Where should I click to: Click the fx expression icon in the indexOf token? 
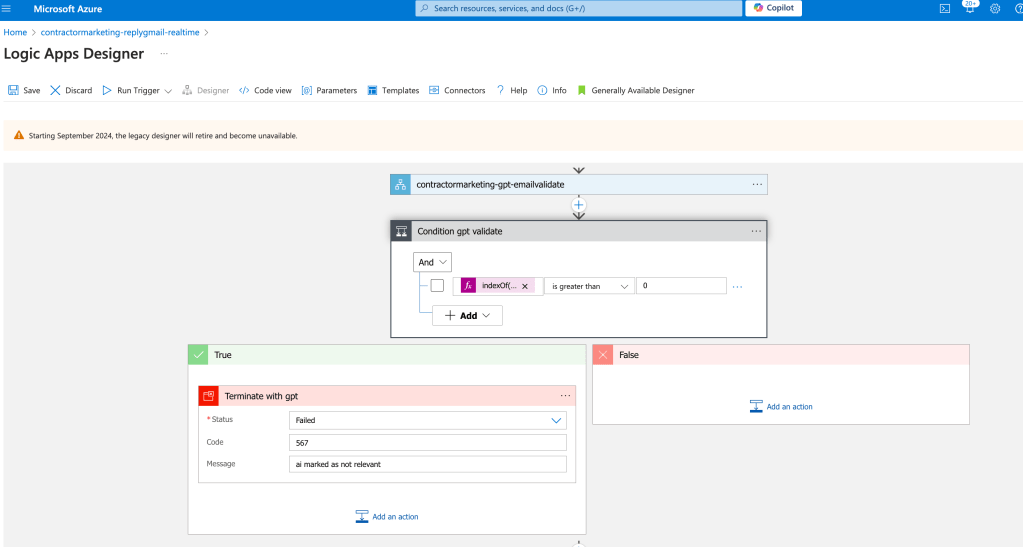(468, 285)
